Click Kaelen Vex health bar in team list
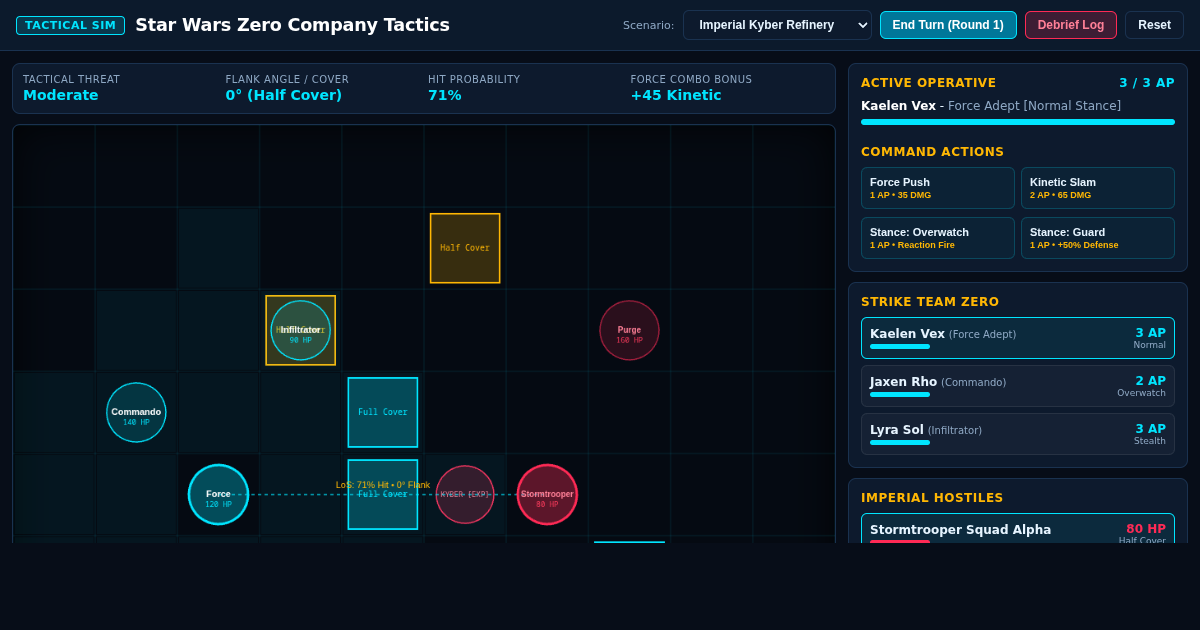This screenshot has width=1200, height=630. point(900,347)
